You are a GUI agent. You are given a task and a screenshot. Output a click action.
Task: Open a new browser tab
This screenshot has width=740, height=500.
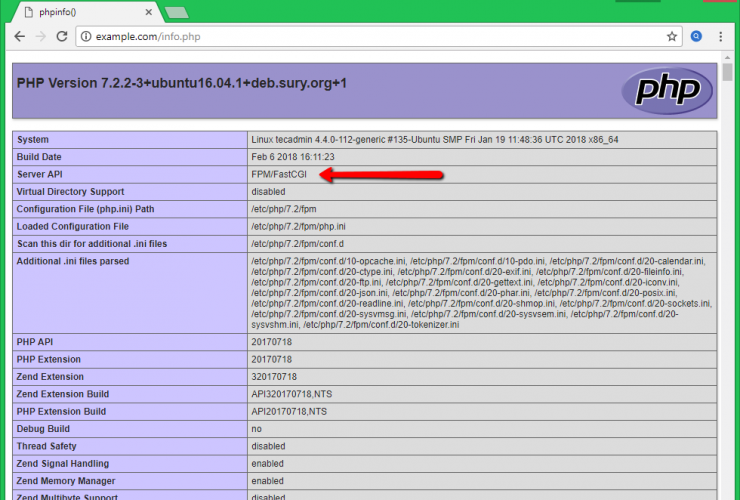176,12
